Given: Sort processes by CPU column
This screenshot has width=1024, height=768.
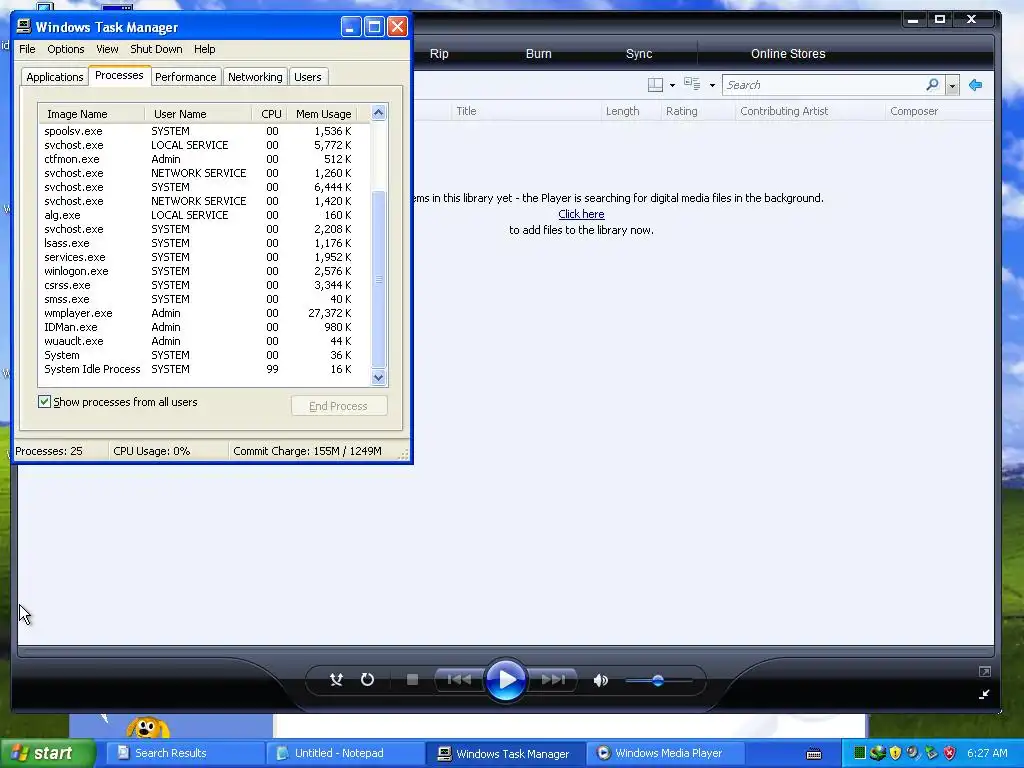Looking at the screenshot, I should pyautogui.click(x=270, y=114).
